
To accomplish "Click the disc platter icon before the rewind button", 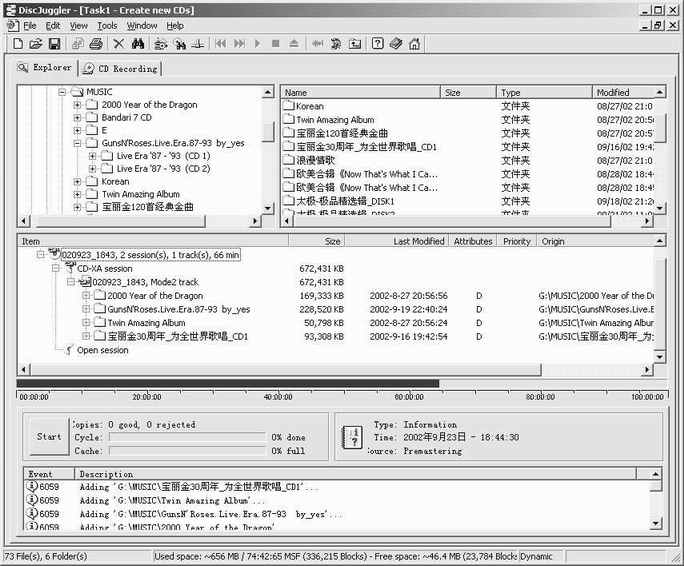I will click(x=198, y=44).
